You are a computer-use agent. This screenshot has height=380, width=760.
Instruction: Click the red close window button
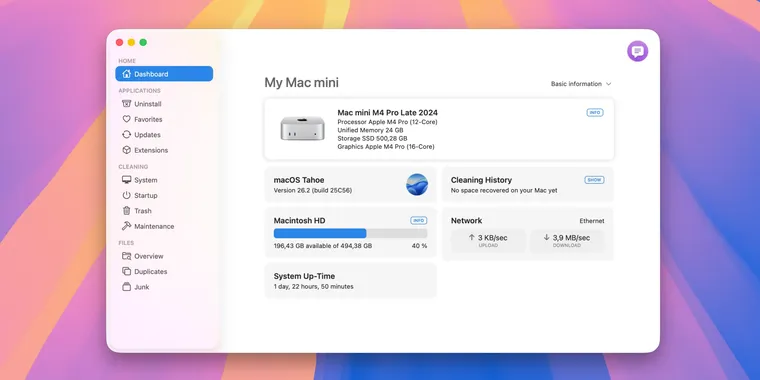pos(119,42)
